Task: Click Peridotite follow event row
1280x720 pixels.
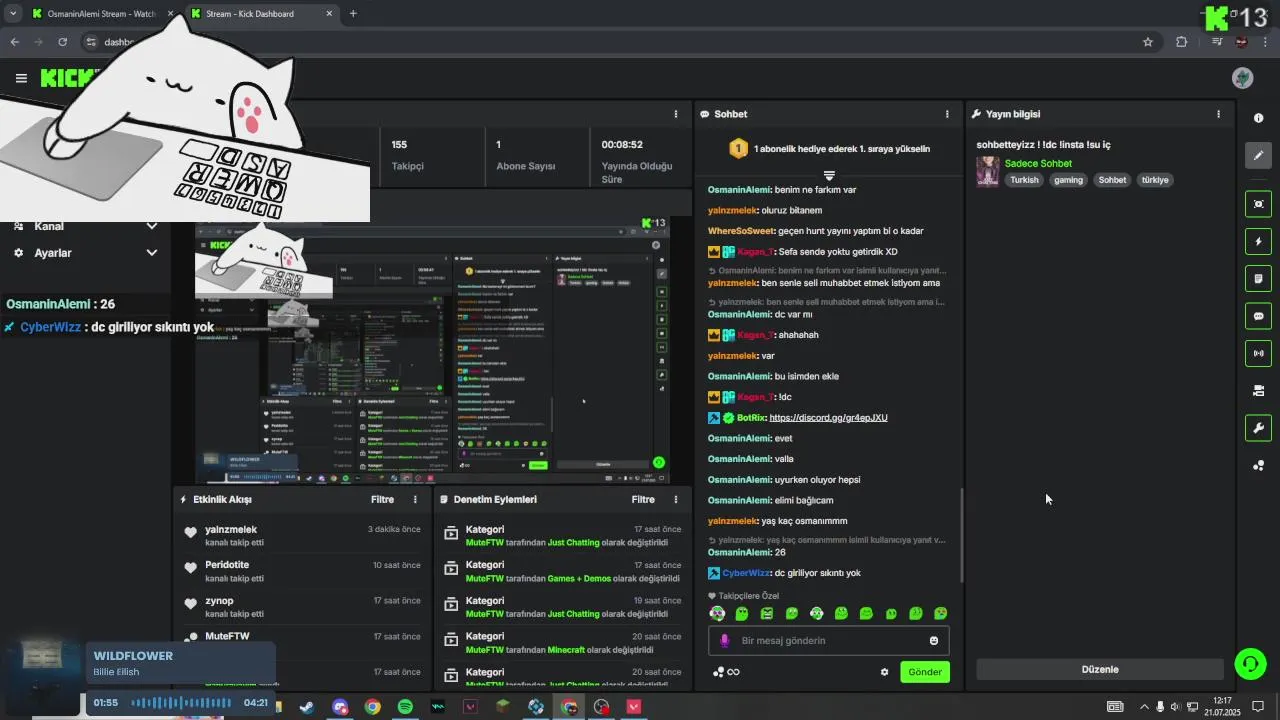Action: (x=302, y=571)
